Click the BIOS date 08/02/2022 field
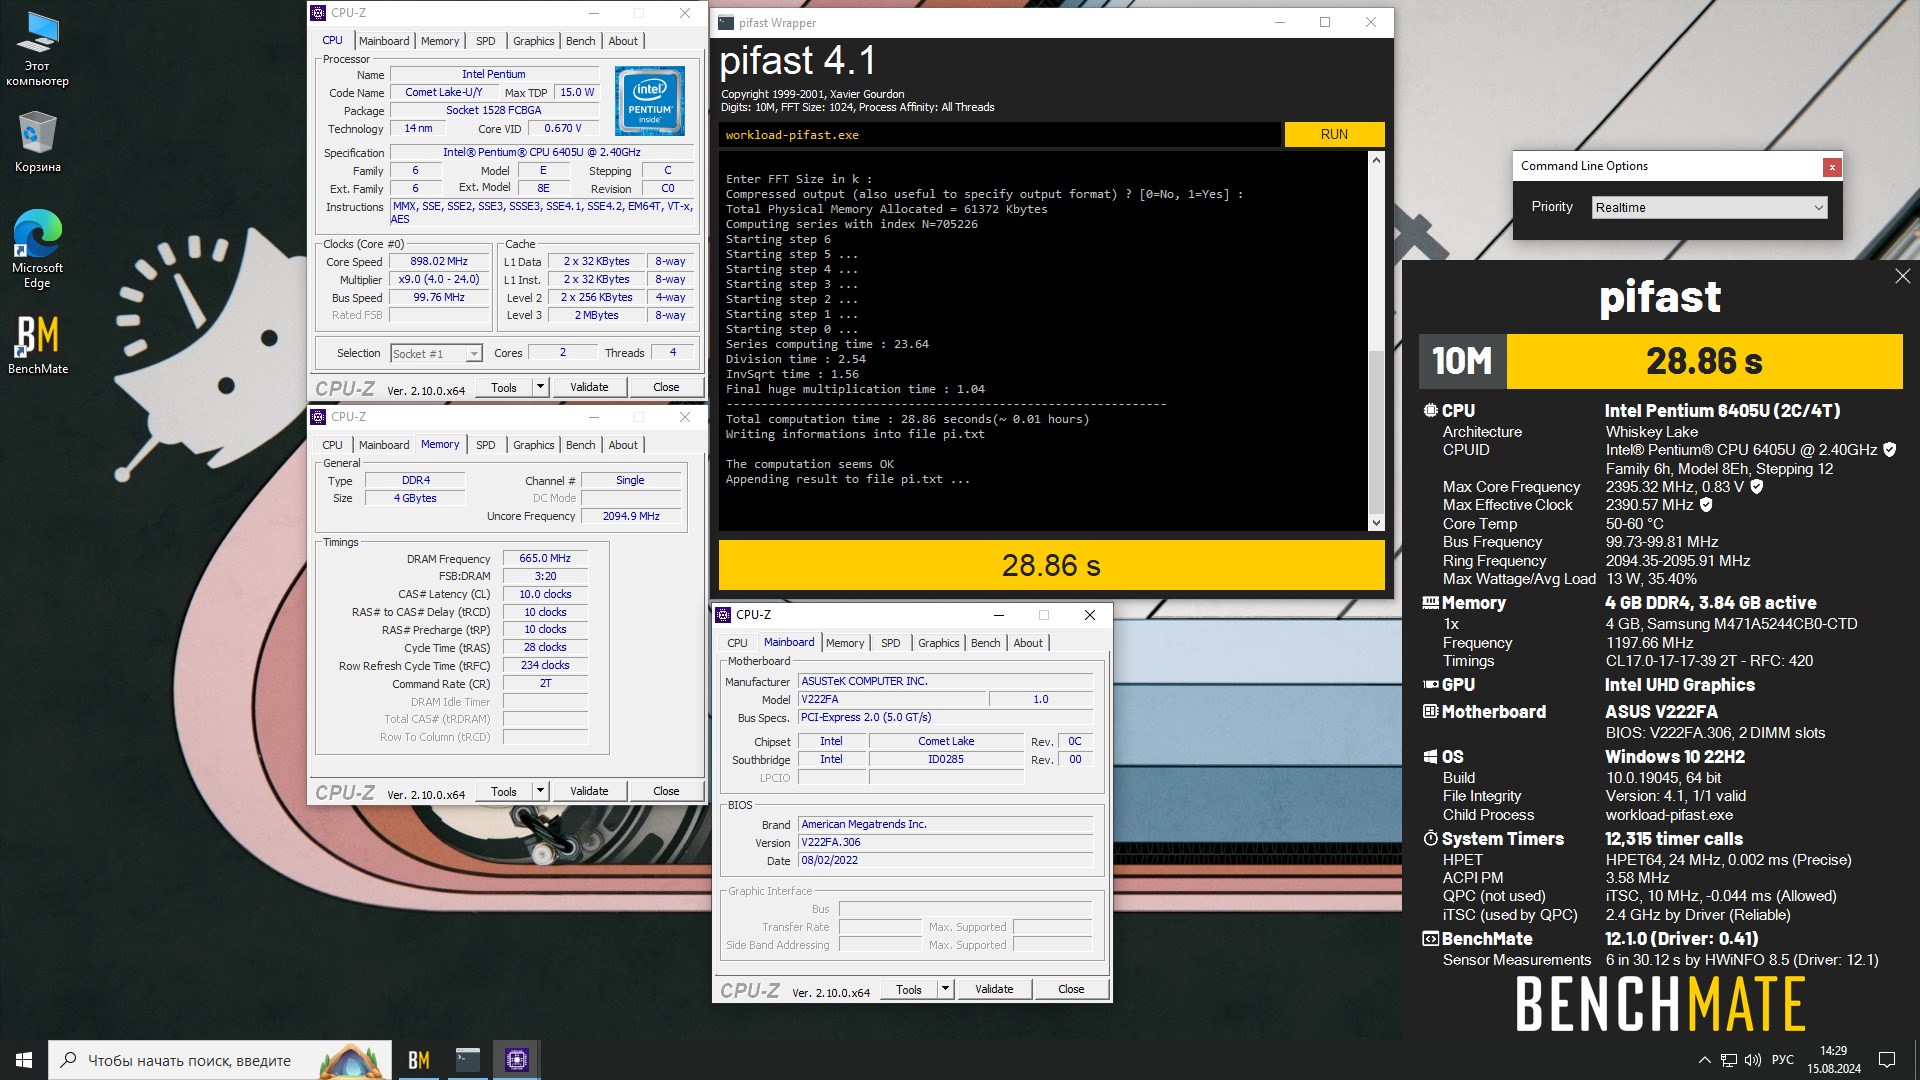Image resolution: width=1920 pixels, height=1080 pixels. pyautogui.click(x=945, y=860)
